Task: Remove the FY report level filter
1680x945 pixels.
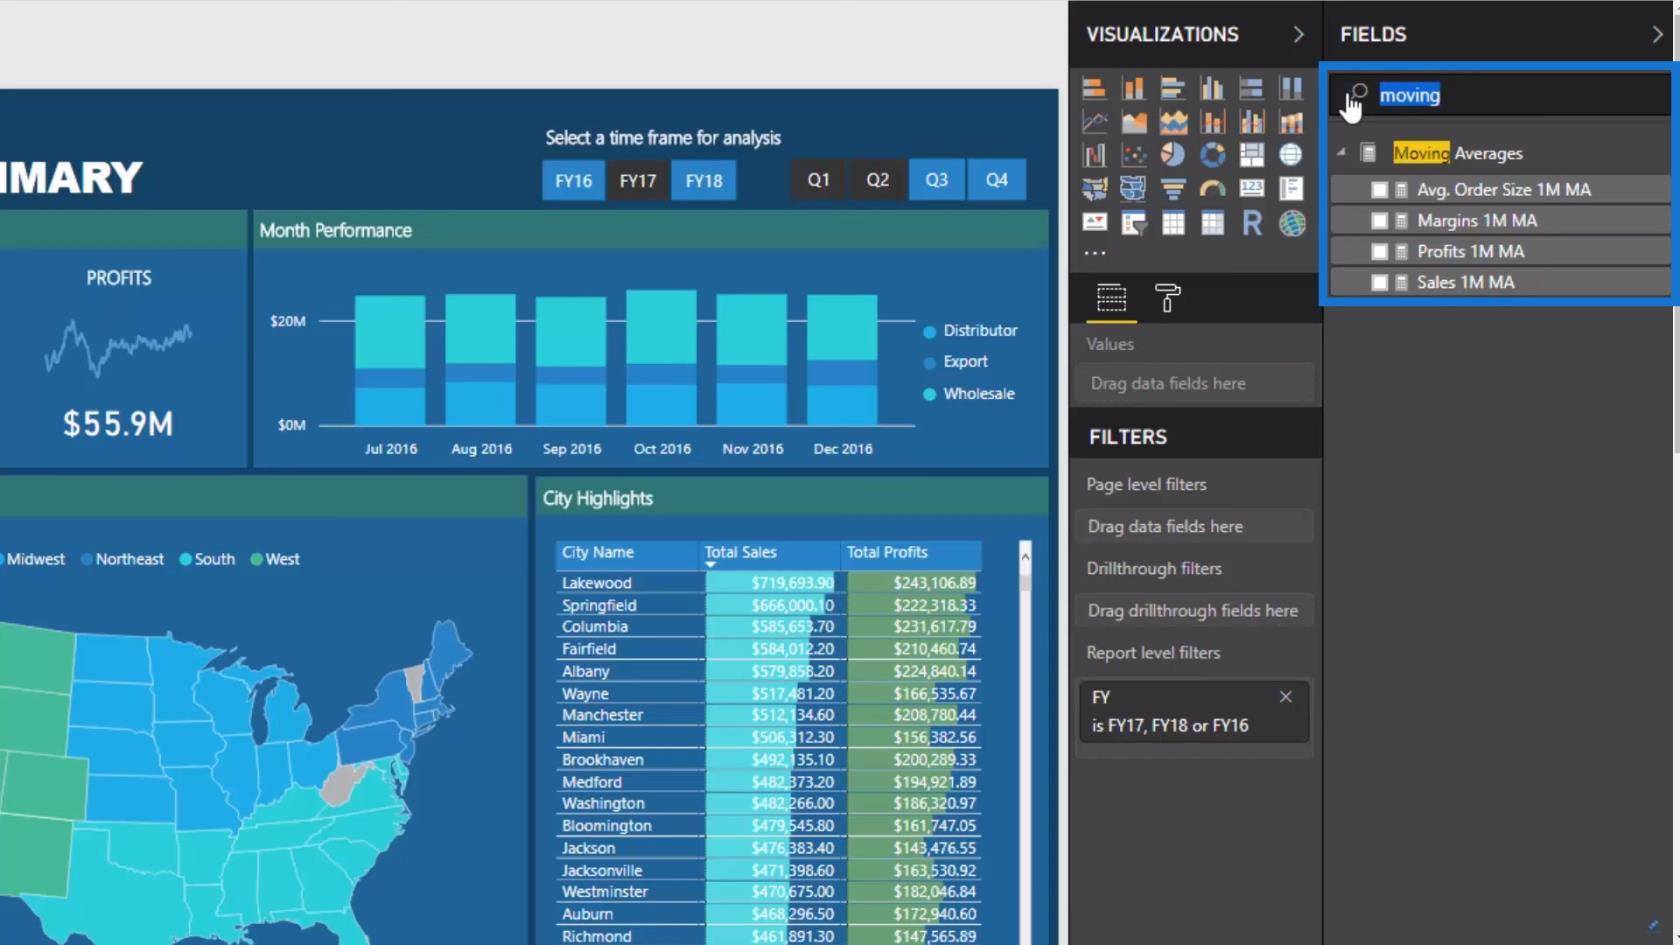Action: pyautogui.click(x=1286, y=697)
